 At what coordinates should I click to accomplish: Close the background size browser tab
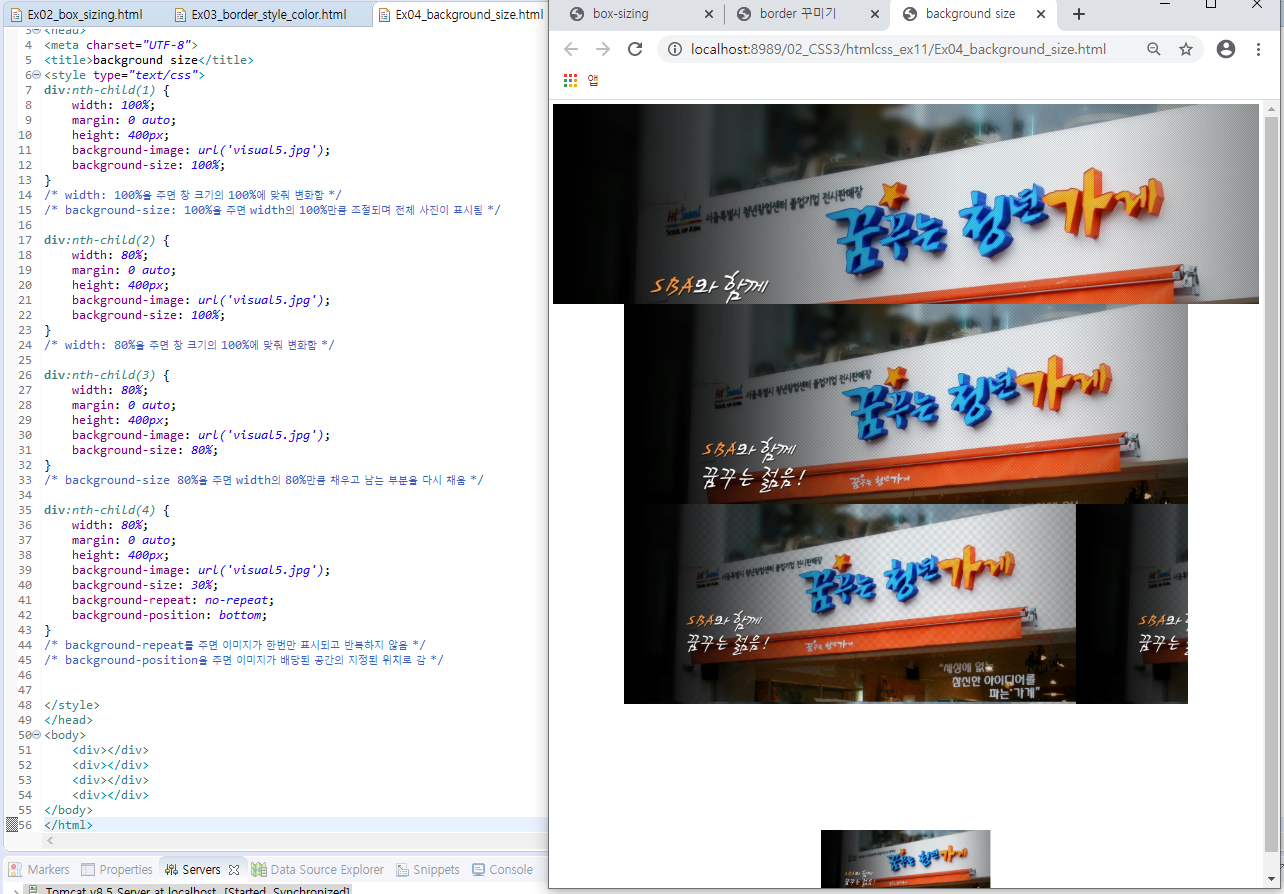pos(1040,14)
